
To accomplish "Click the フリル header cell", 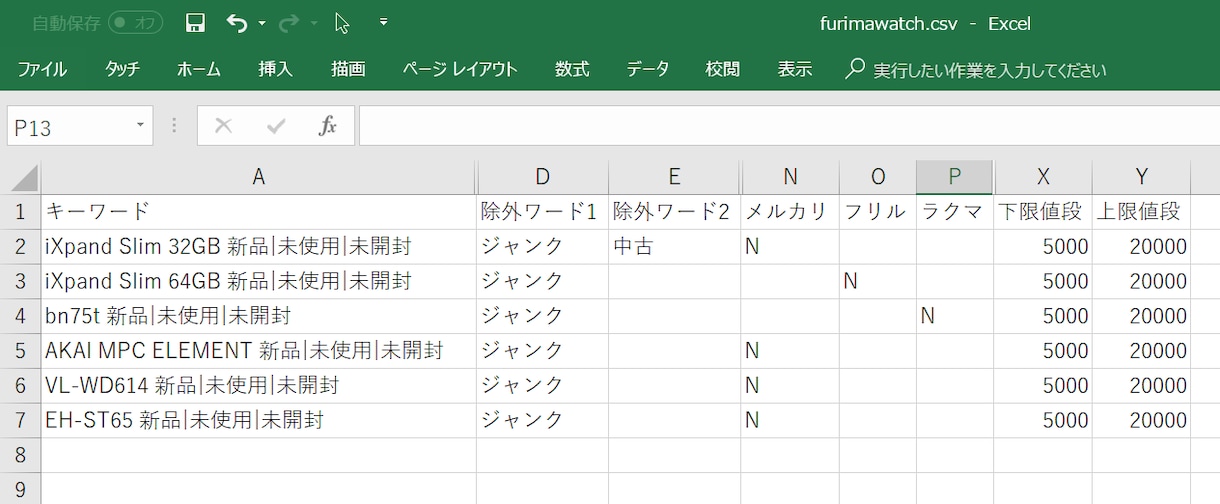I will 878,212.
